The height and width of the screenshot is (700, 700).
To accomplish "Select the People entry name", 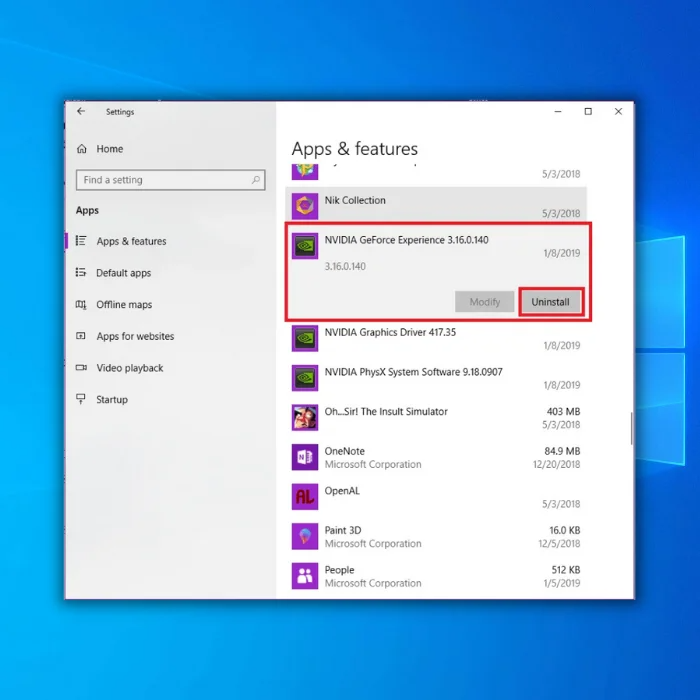I will (339, 570).
